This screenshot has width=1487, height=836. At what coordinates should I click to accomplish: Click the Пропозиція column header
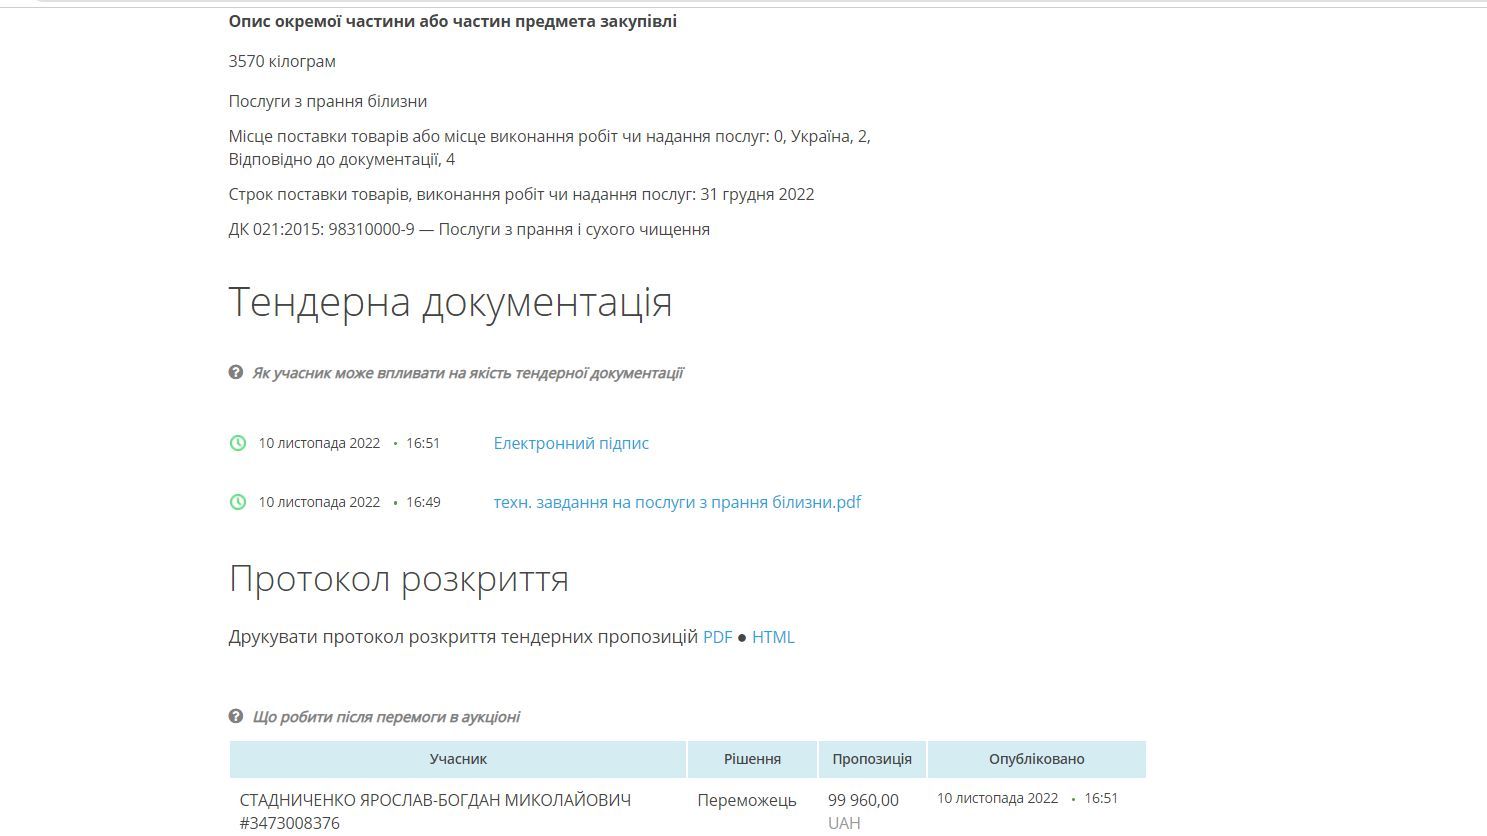point(873,759)
